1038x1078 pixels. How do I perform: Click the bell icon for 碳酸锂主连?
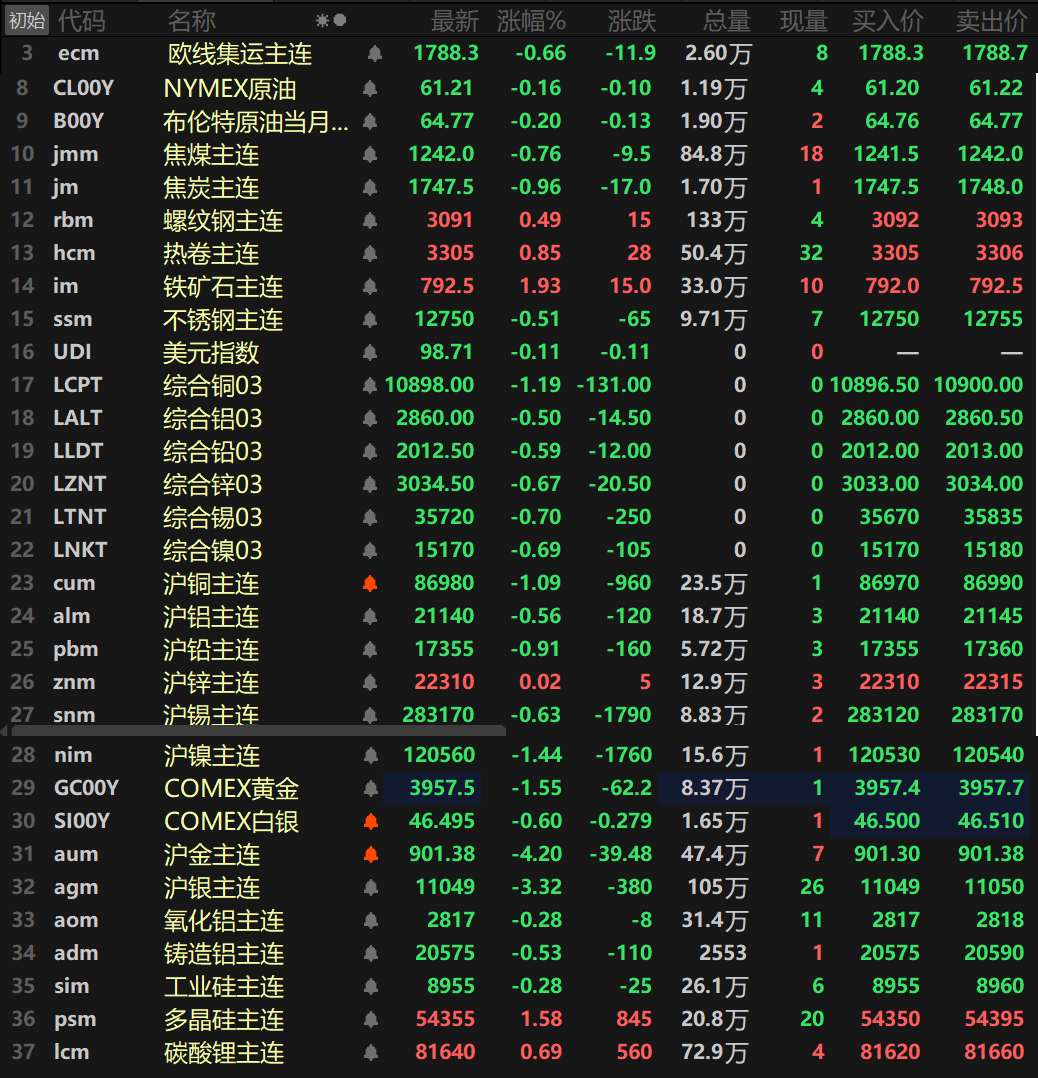click(371, 1053)
